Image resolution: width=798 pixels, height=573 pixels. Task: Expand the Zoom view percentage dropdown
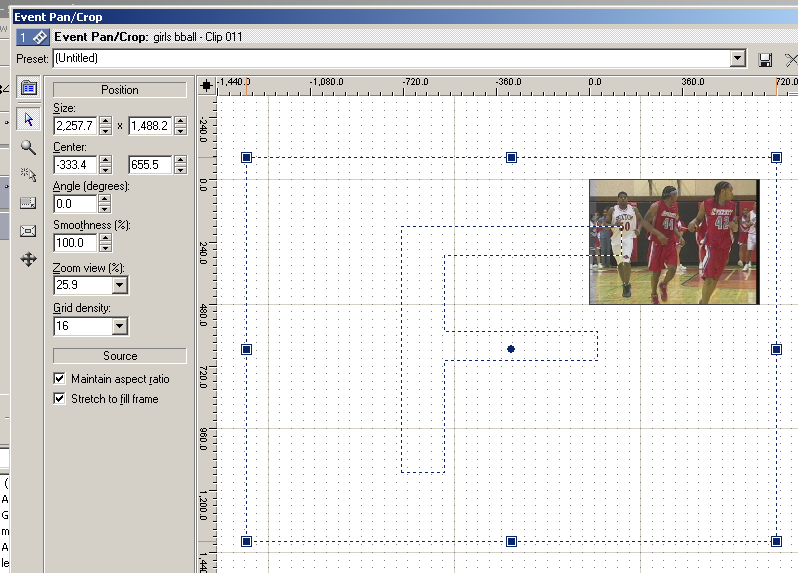click(x=120, y=285)
